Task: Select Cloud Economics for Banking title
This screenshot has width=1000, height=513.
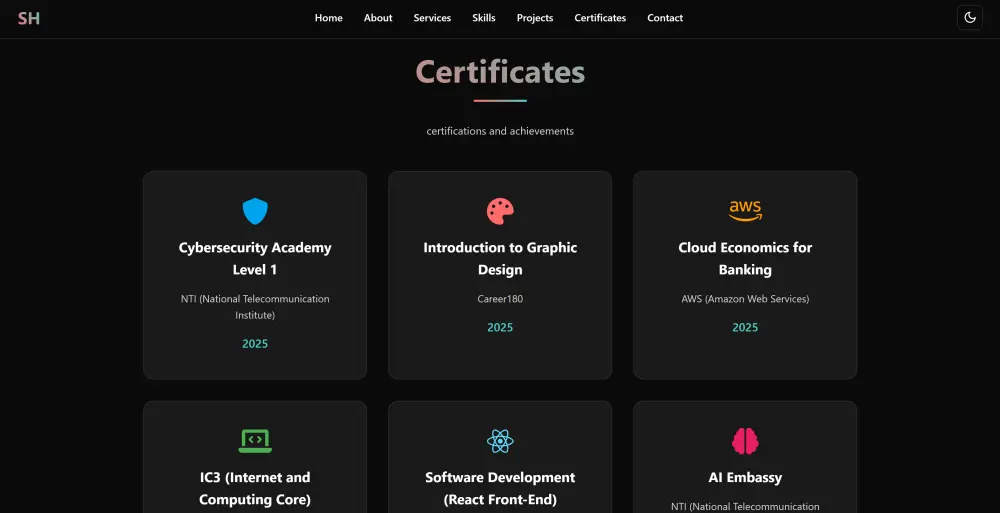Action: 745,258
